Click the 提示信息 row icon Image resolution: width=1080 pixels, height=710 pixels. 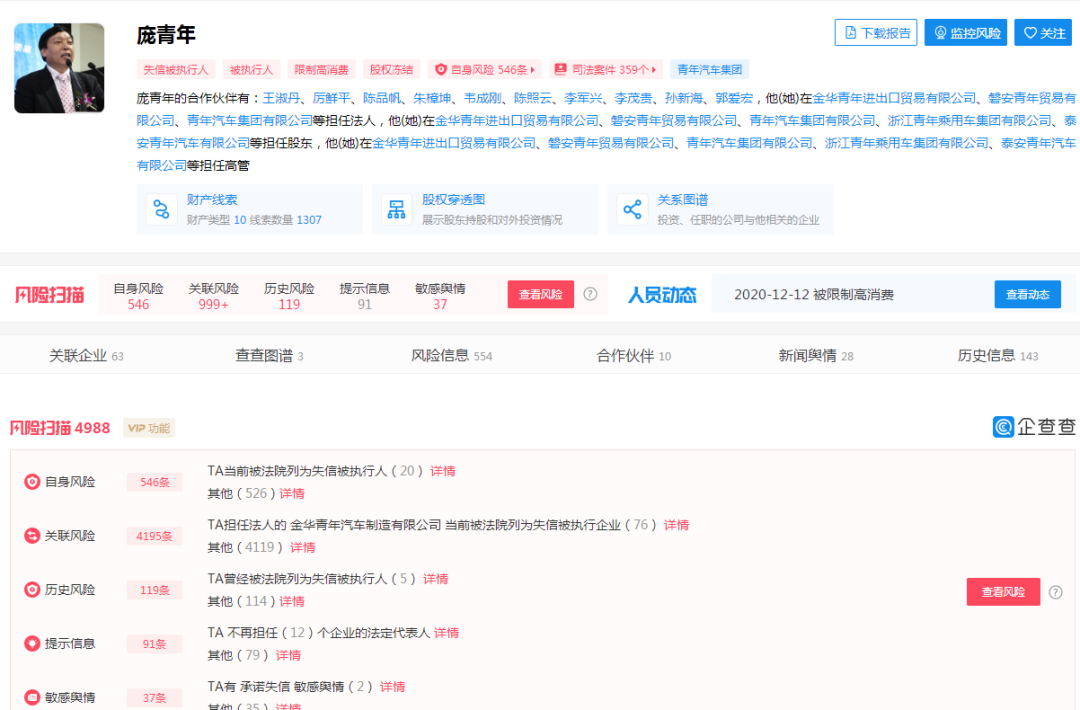pyautogui.click(x=32, y=643)
